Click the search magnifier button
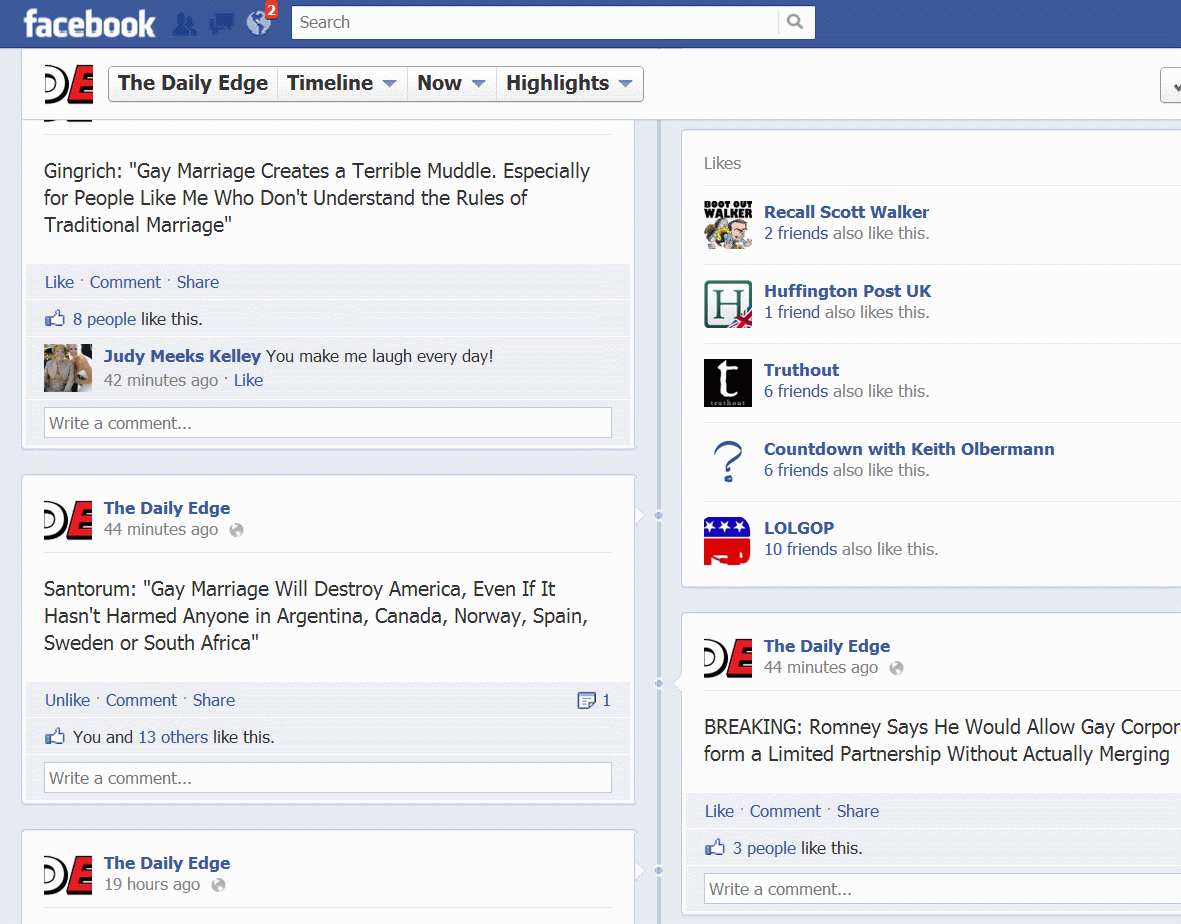Image resolution: width=1181 pixels, height=924 pixels. 795,22
